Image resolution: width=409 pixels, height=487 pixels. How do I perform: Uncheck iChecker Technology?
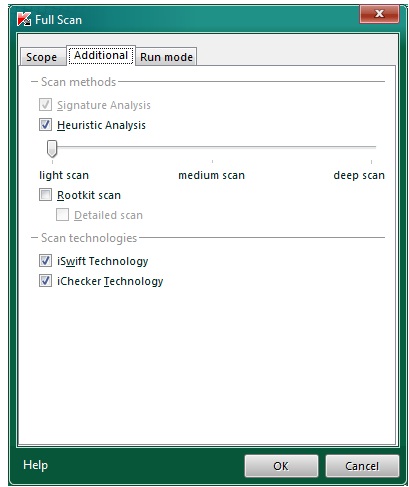45,281
